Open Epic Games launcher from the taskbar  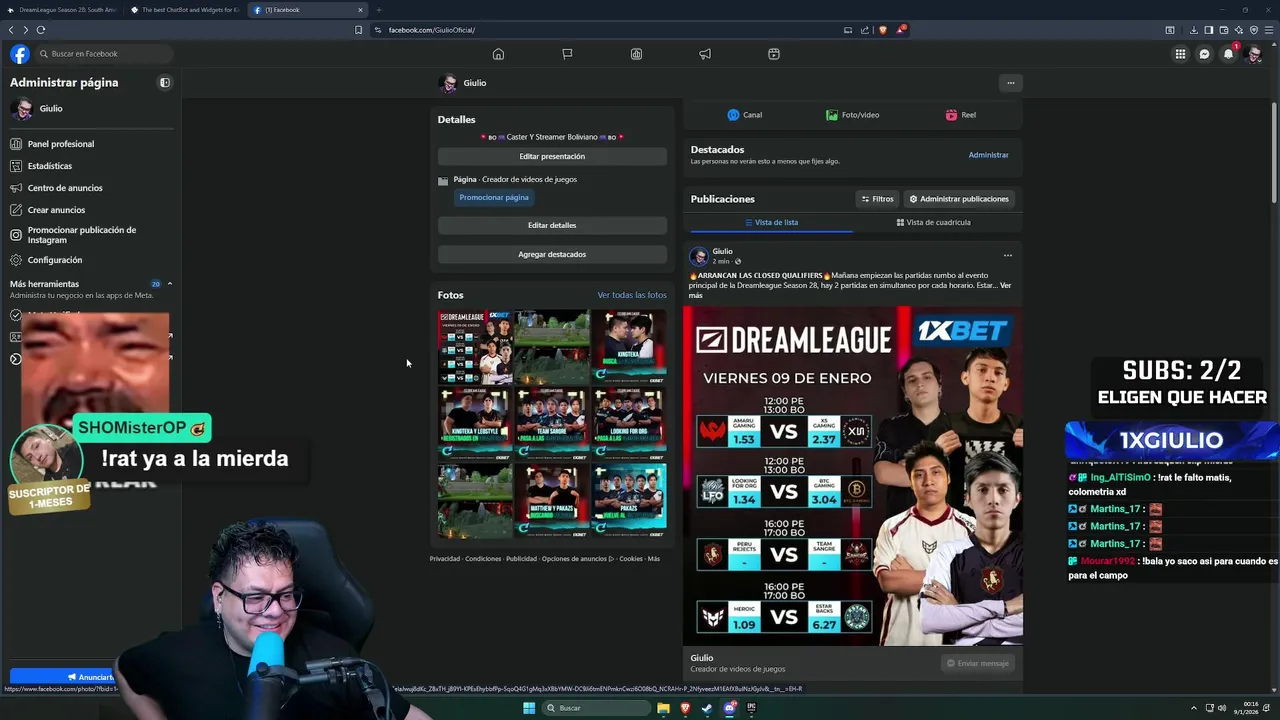tap(751, 708)
